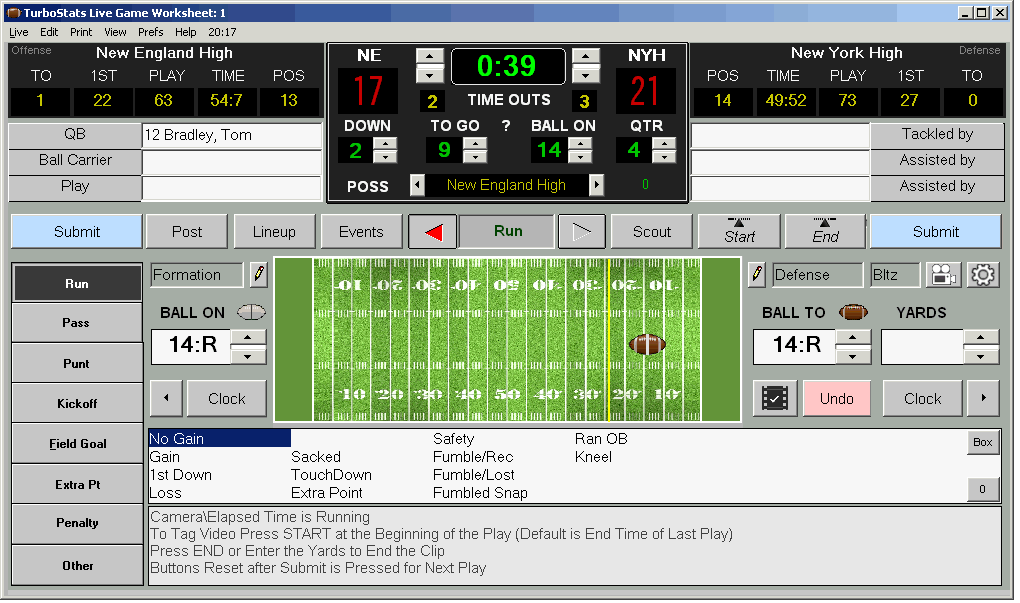Click the Scout button
The width and height of the screenshot is (1020, 603).
point(652,232)
